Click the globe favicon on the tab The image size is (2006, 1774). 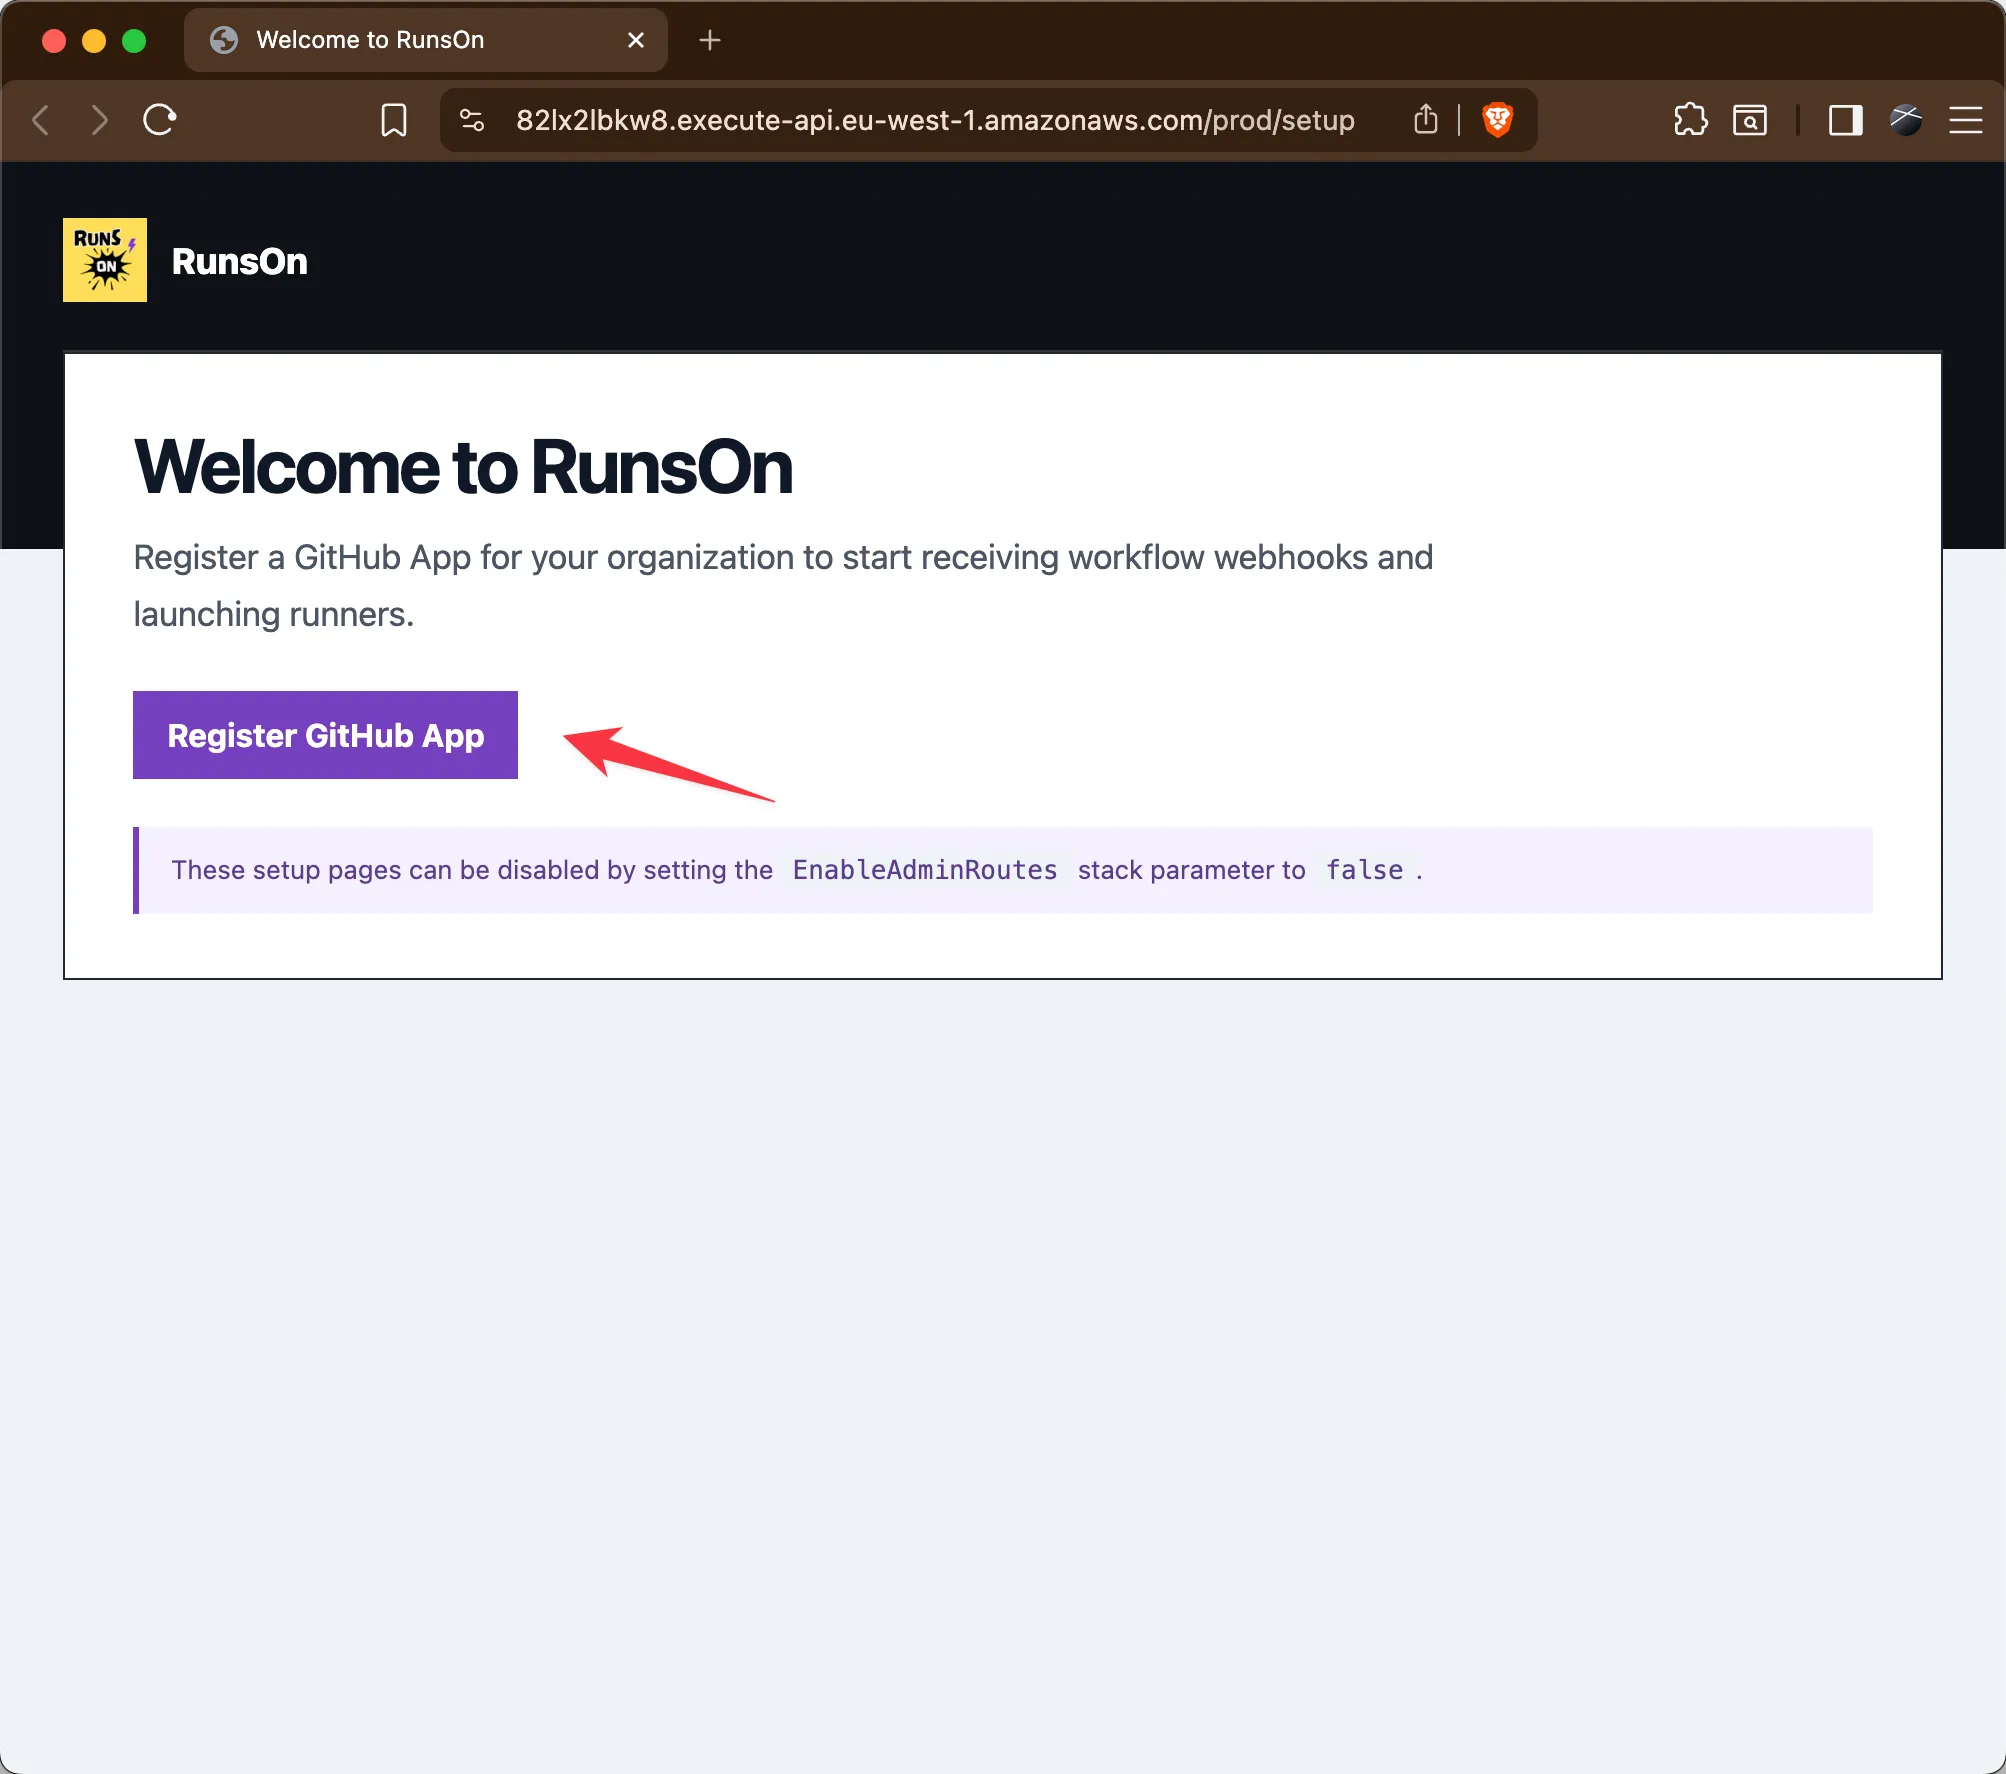coord(224,40)
